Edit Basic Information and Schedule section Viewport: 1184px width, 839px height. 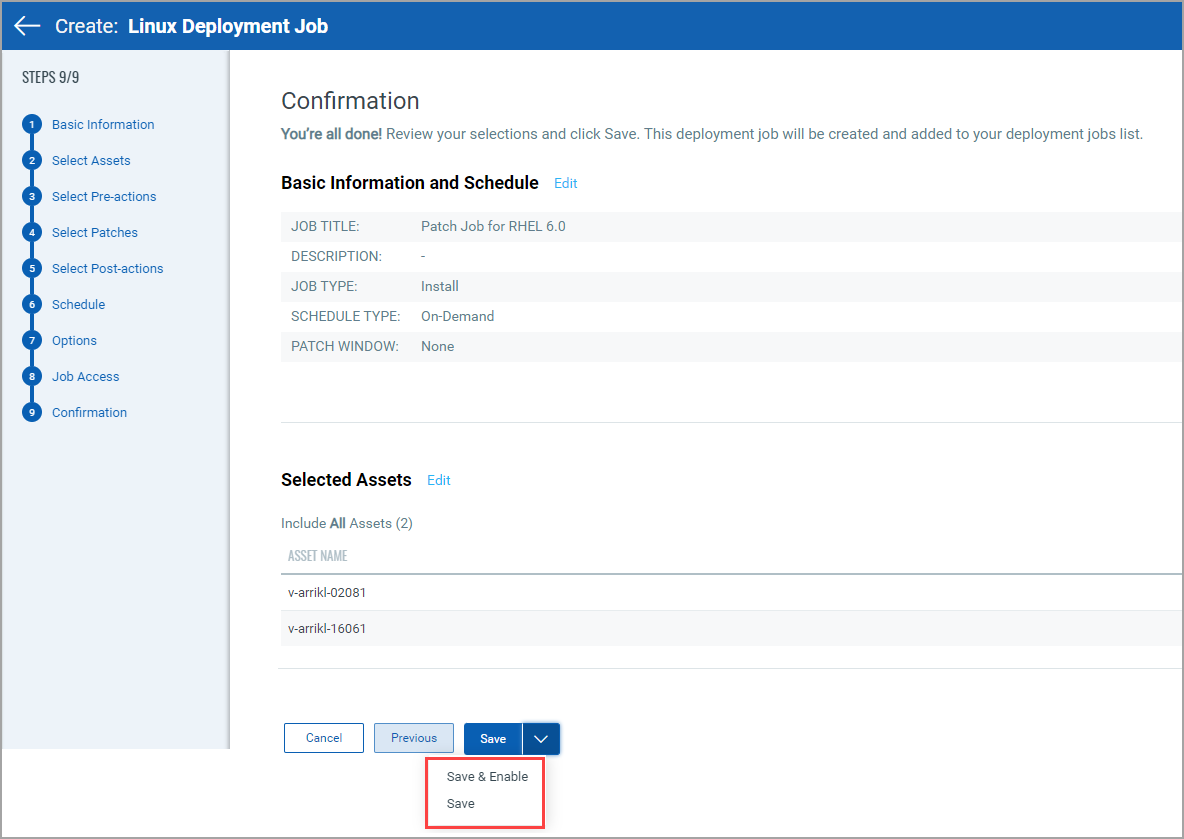click(x=566, y=184)
